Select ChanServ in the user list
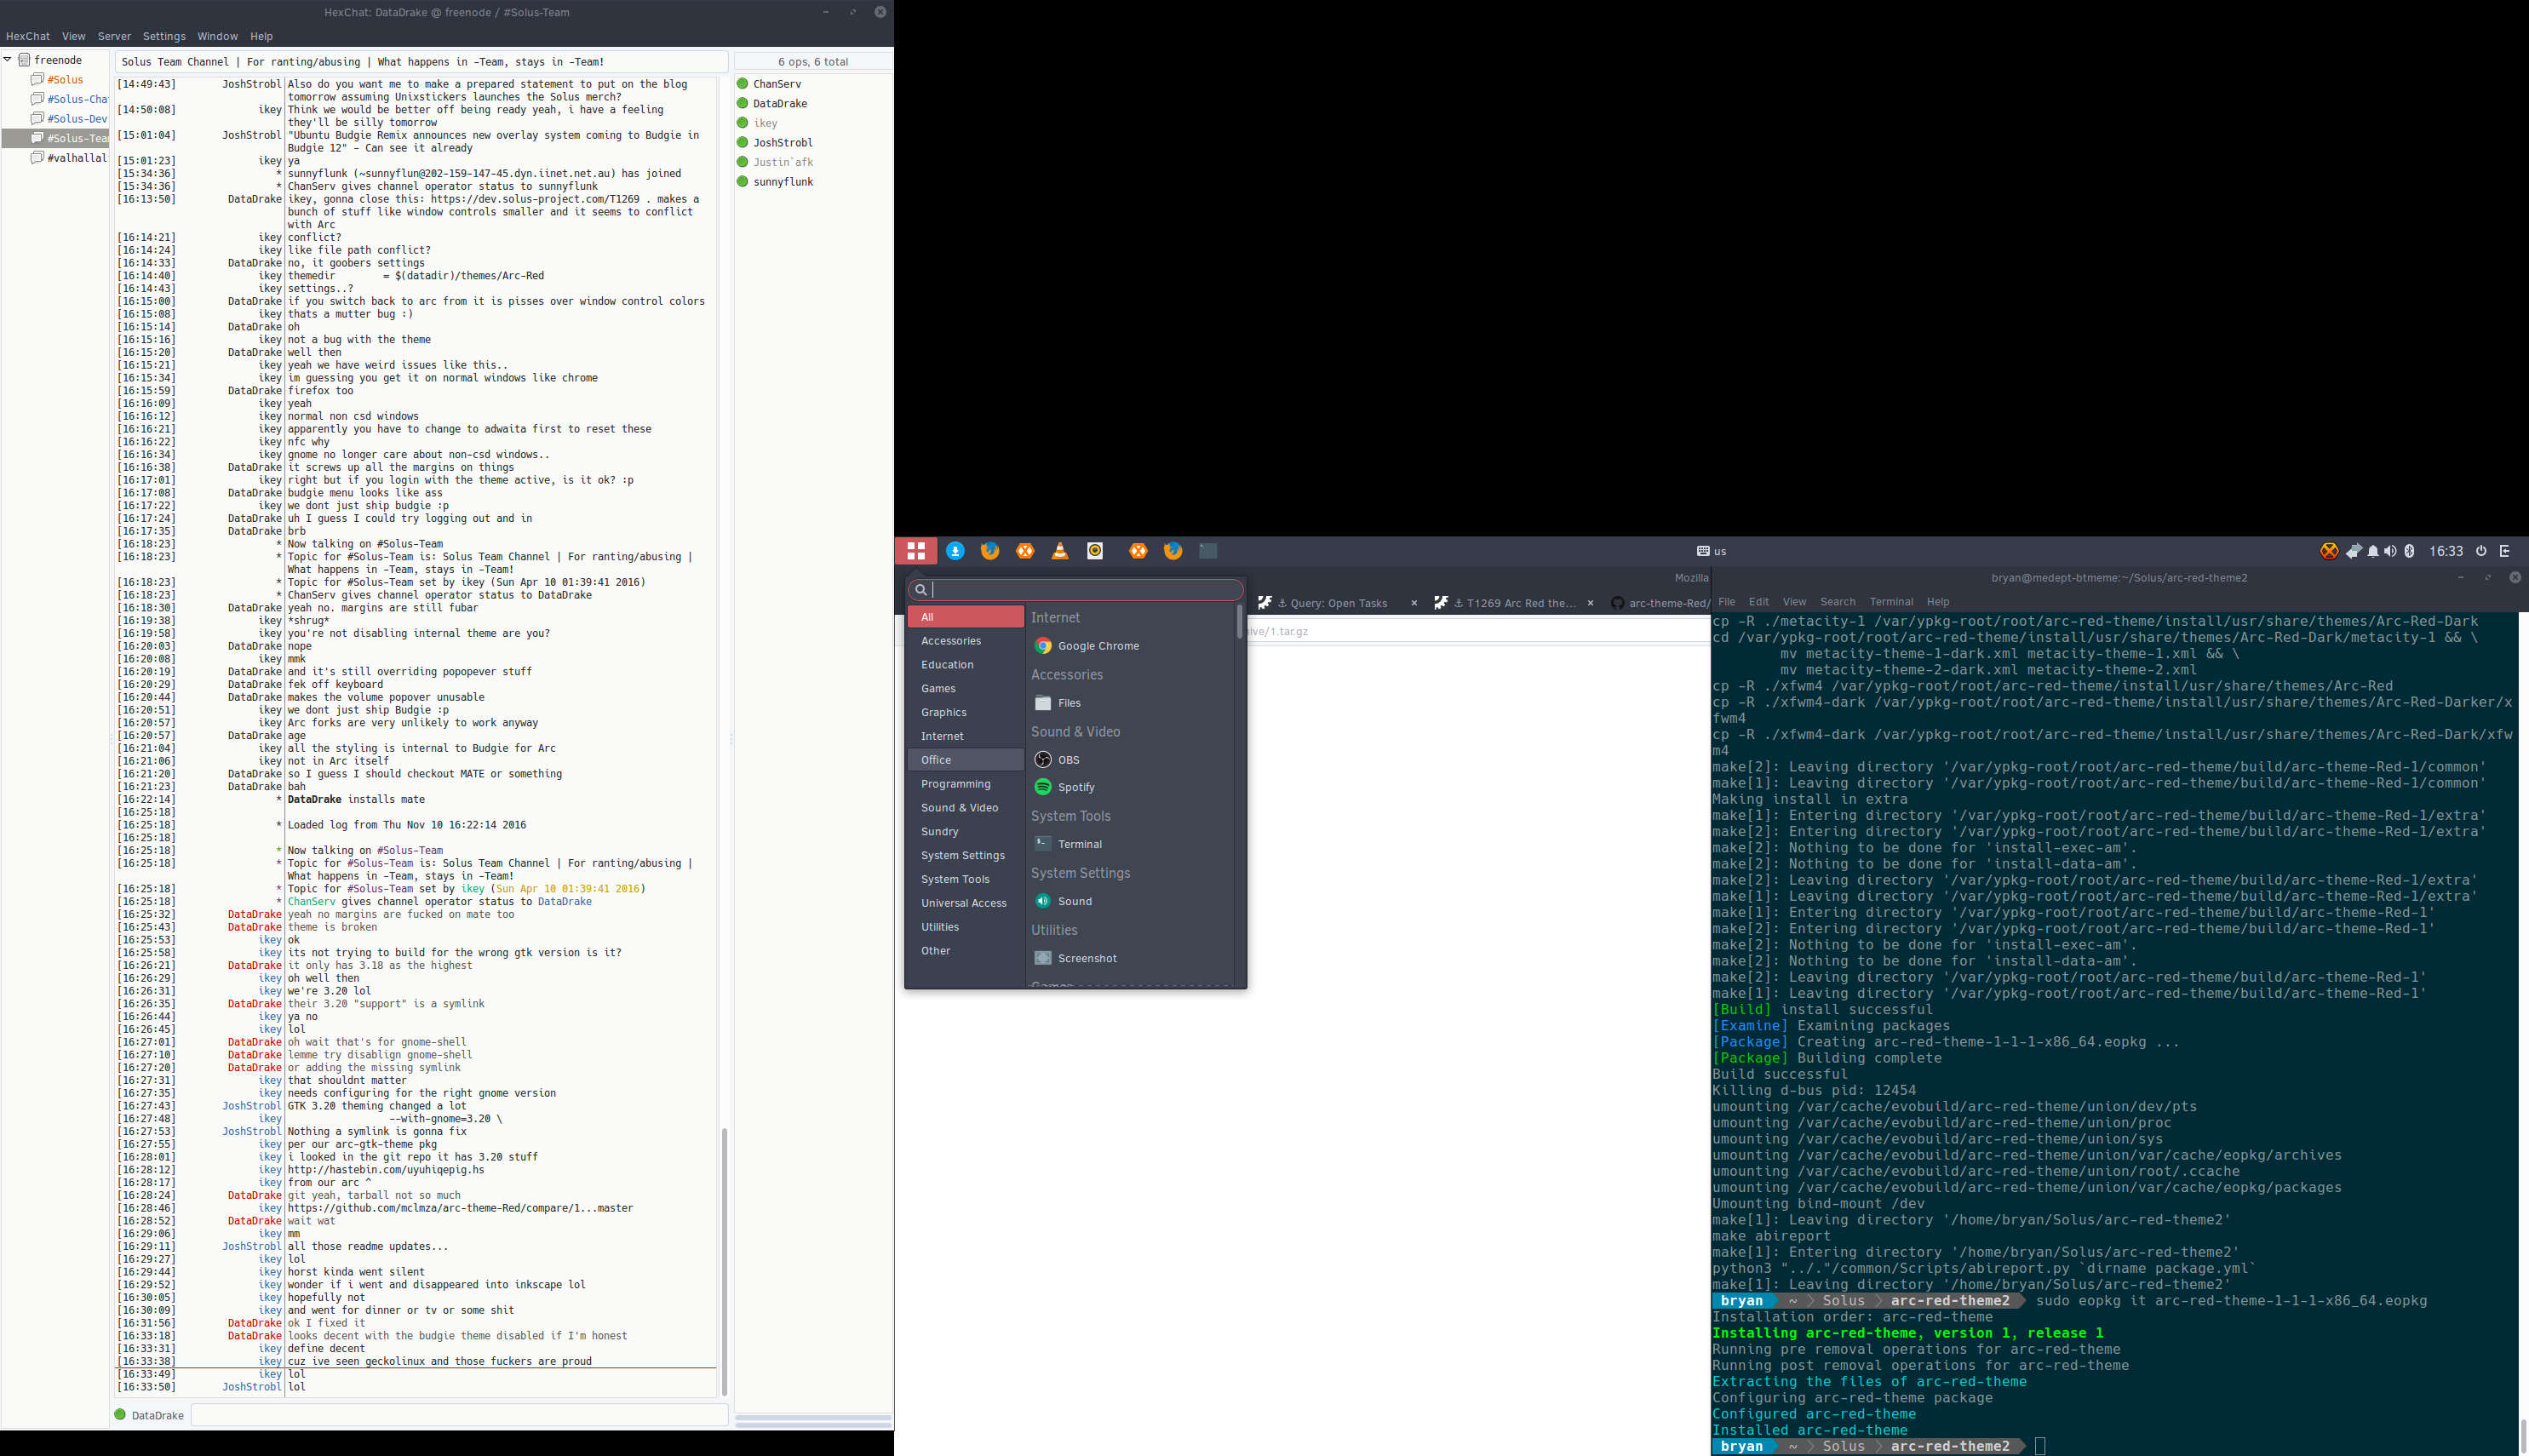The height and width of the screenshot is (1456, 2529). pos(768,84)
